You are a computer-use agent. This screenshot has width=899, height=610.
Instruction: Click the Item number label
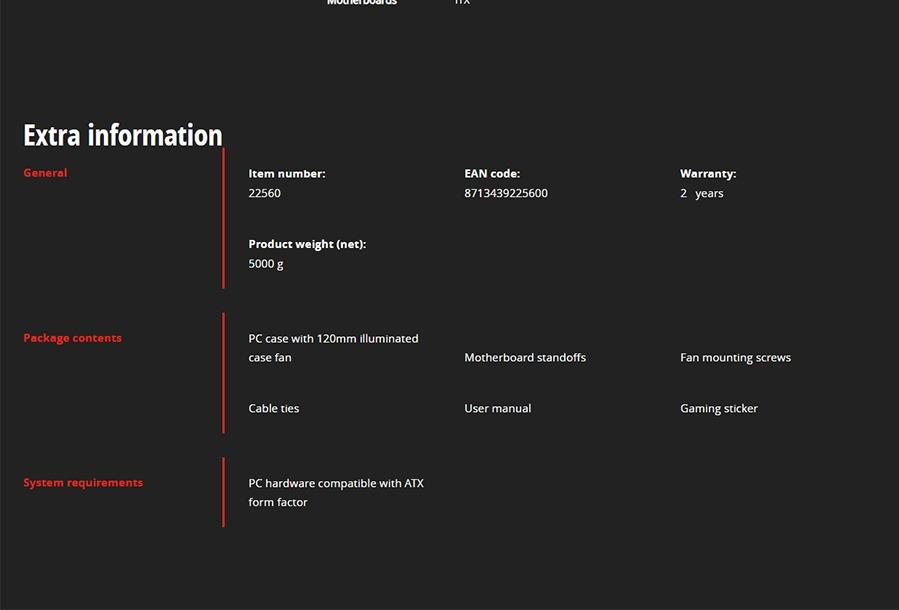[x=286, y=174]
